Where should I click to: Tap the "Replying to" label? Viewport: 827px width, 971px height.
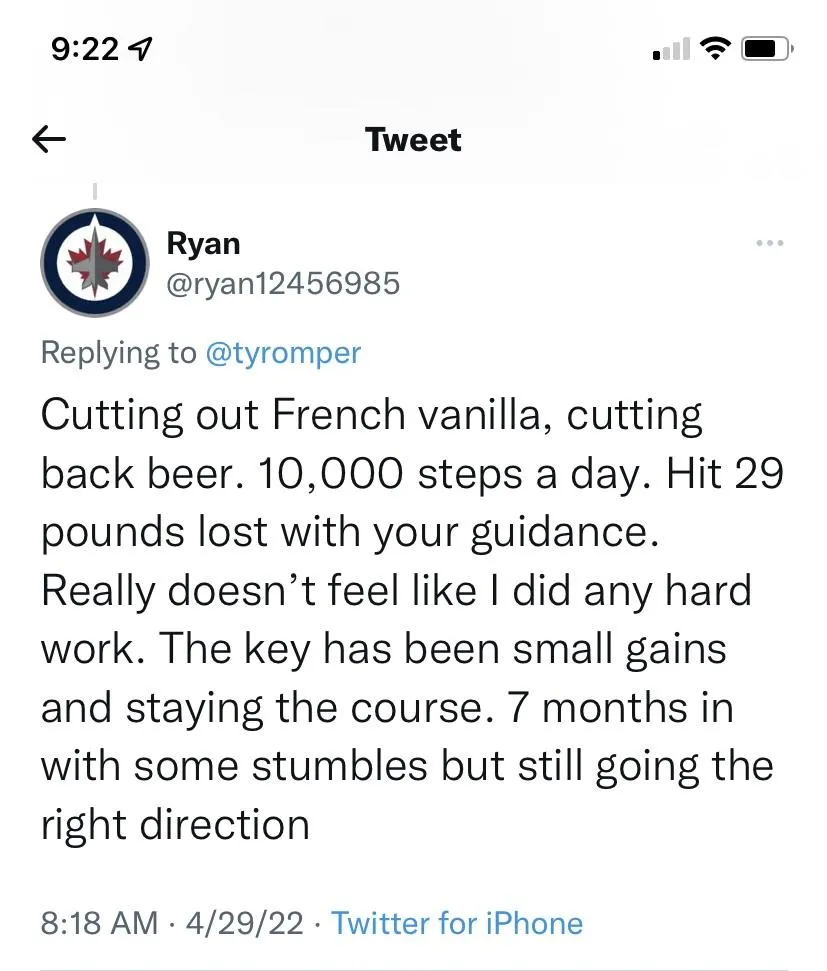pyautogui.click(x=118, y=353)
